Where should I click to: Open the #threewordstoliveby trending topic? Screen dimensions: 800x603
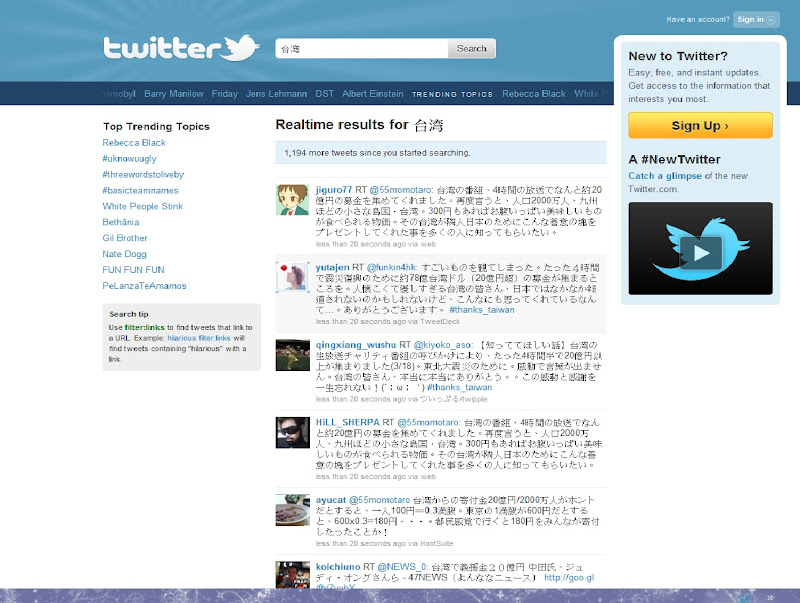[143, 174]
